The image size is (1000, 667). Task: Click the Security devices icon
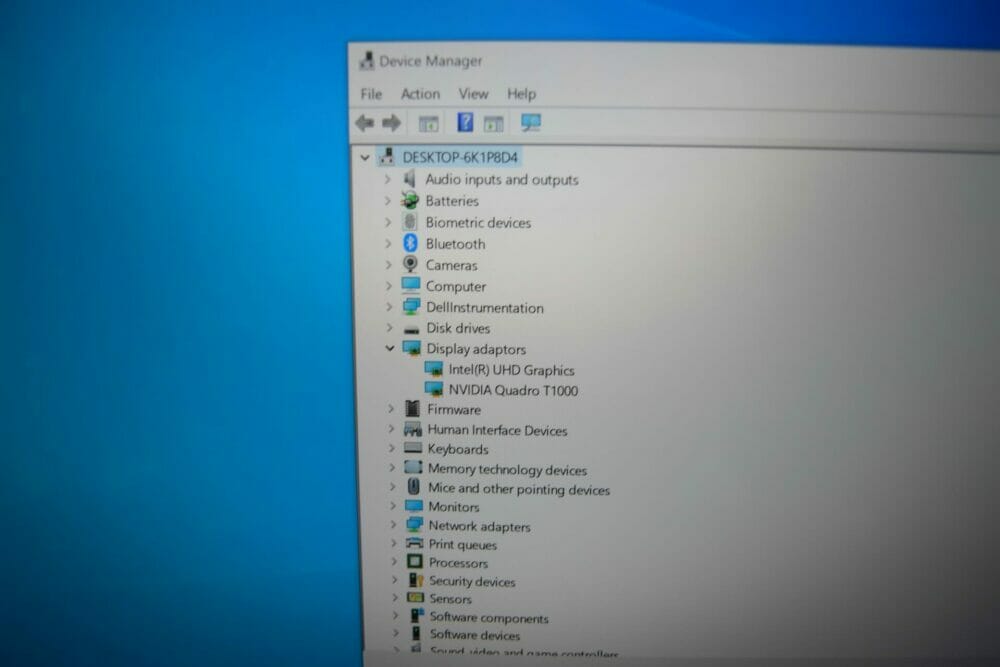[x=416, y=580]
